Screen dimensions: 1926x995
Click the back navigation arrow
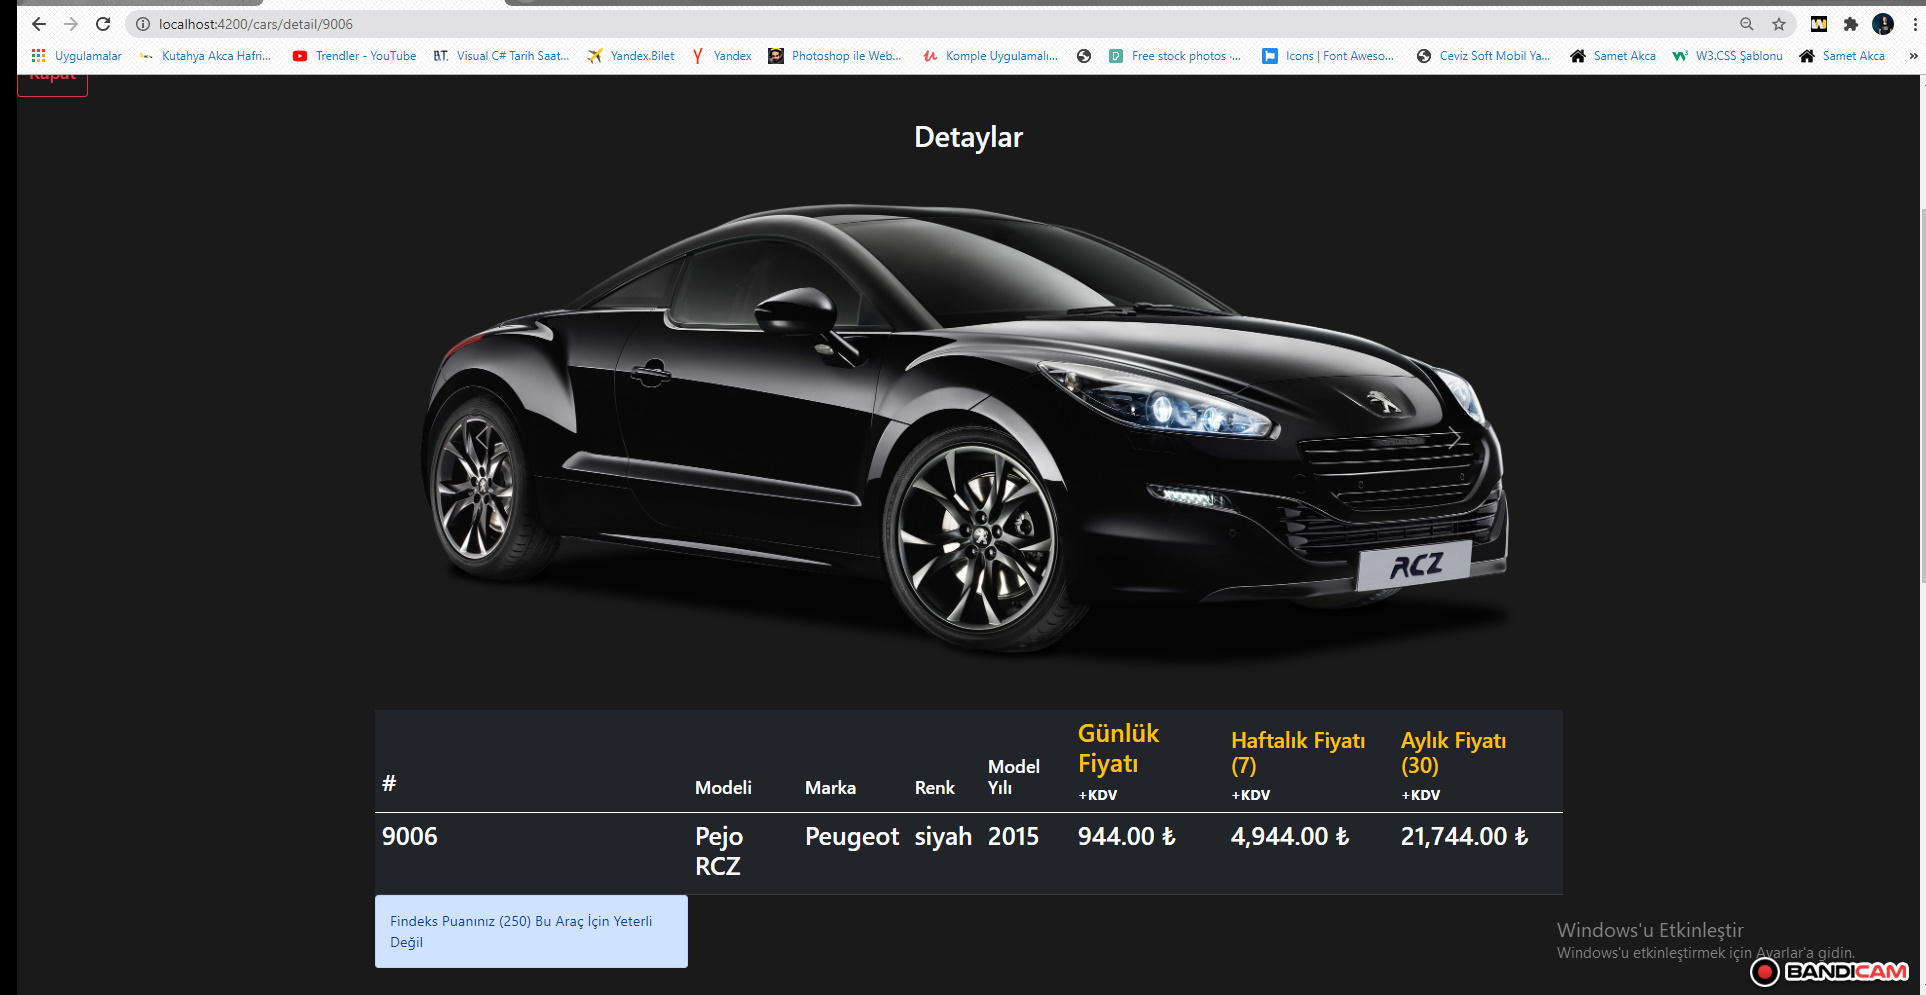click(x=37, y=24)
